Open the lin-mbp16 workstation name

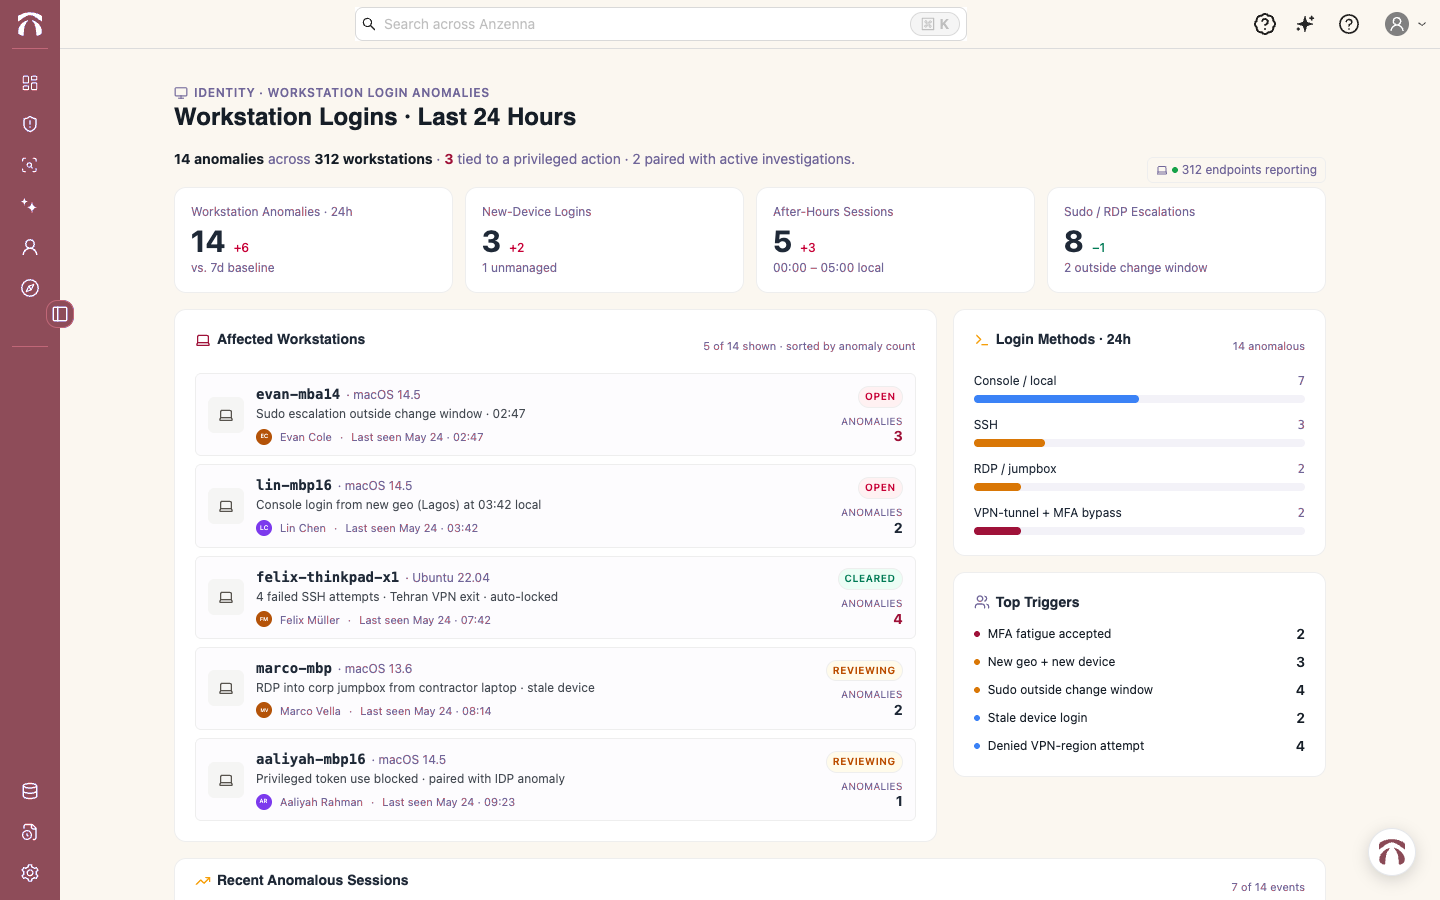(294, 485)
